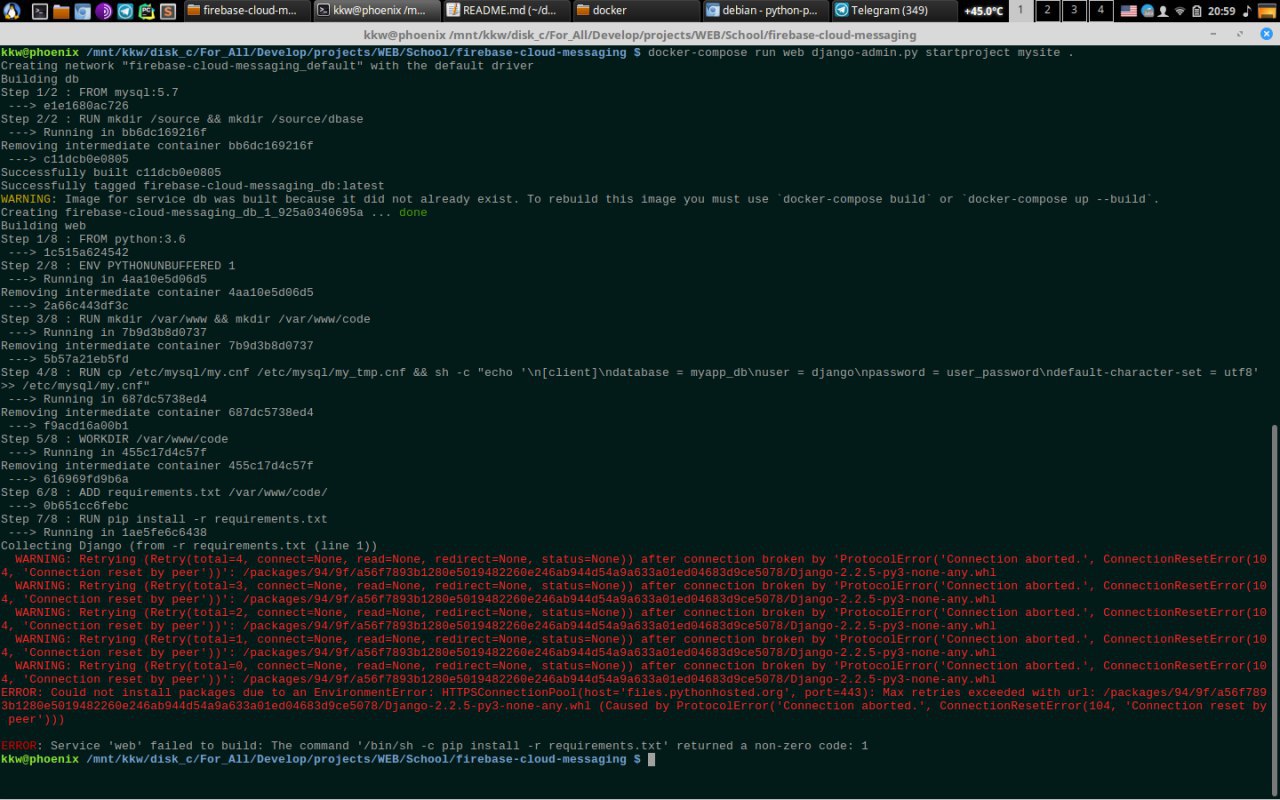Screen dimensions: 1280x800
Task: Switch to docker folder window
Action: point(636,11)
